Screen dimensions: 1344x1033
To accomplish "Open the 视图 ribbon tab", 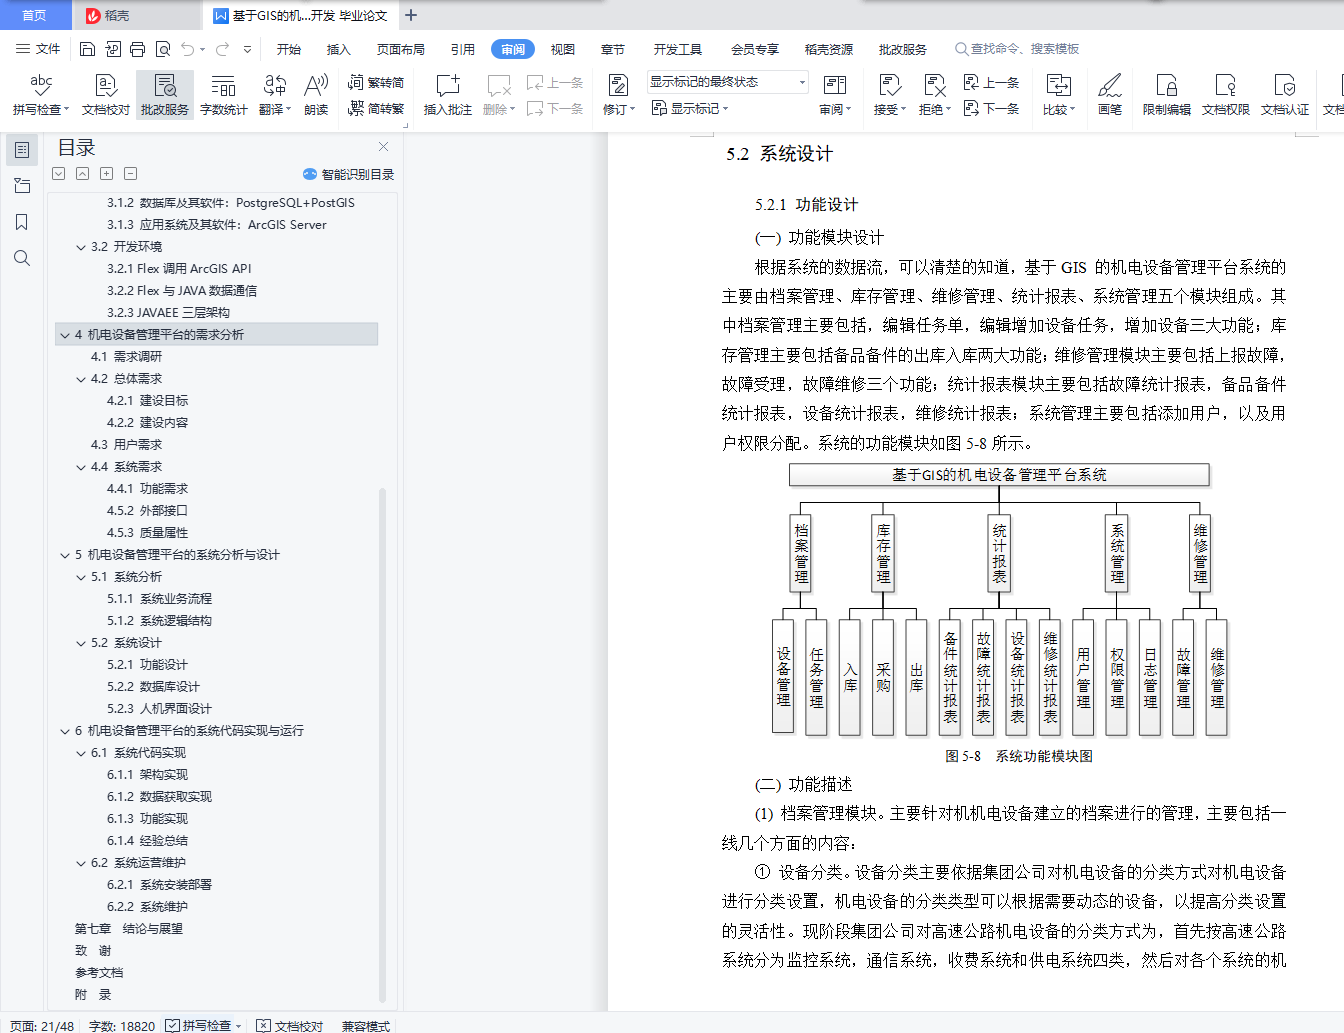I will 563,49.
